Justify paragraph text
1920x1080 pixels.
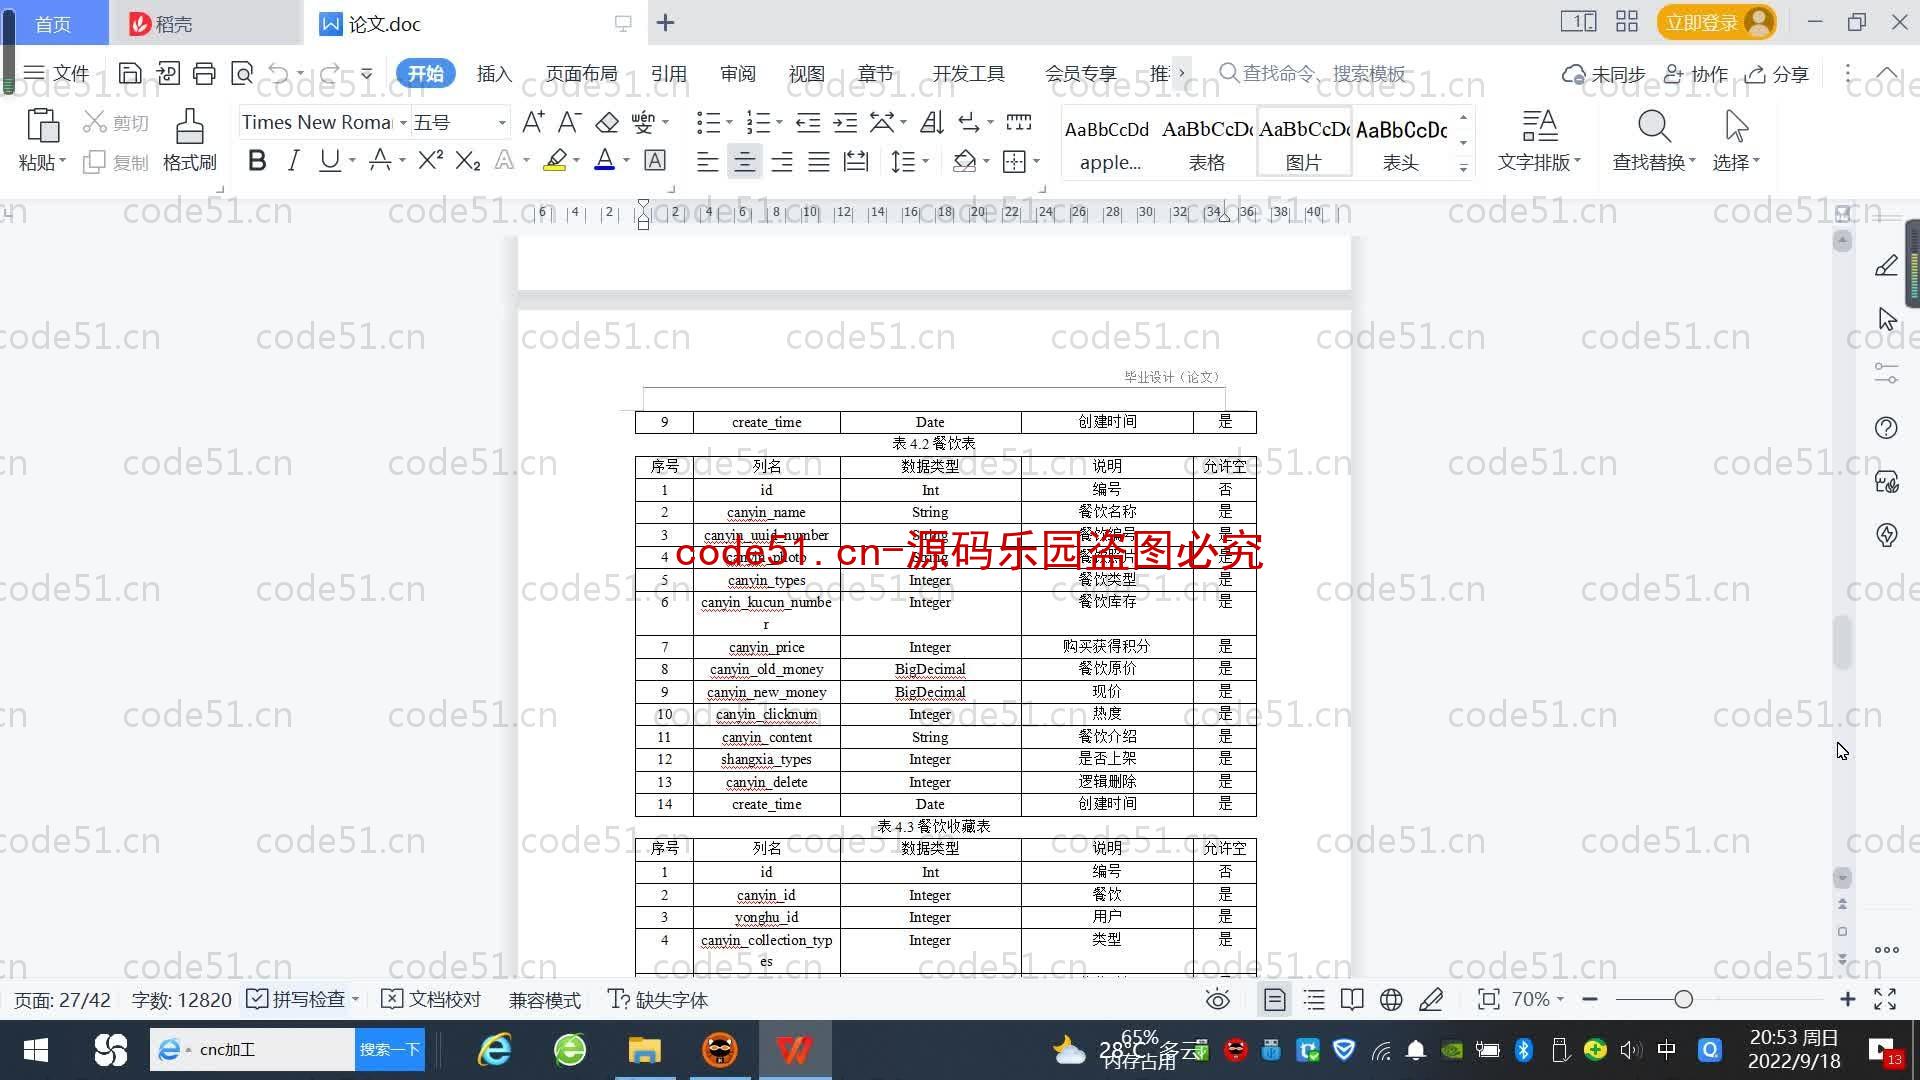819,161
